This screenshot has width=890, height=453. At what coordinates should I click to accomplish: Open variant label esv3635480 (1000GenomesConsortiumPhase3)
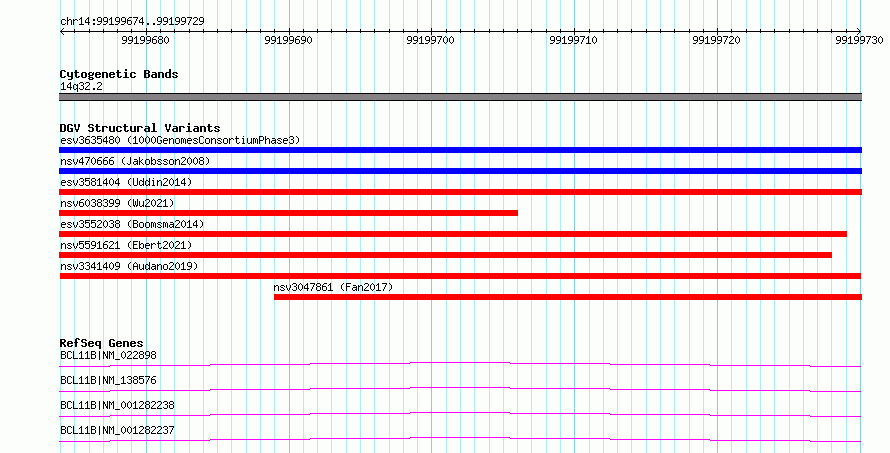[180, 140]
